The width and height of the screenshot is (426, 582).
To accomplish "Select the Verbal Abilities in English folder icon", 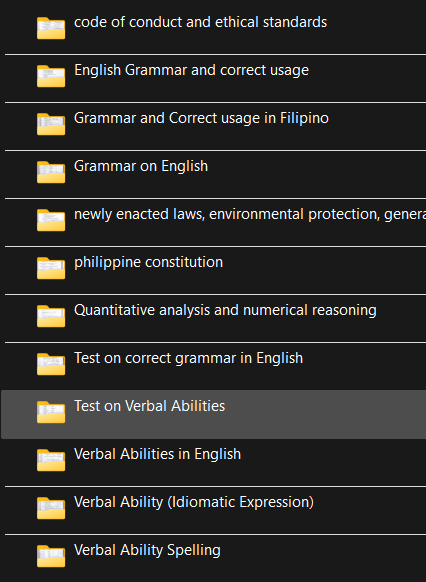I will [x=51, y=460].
